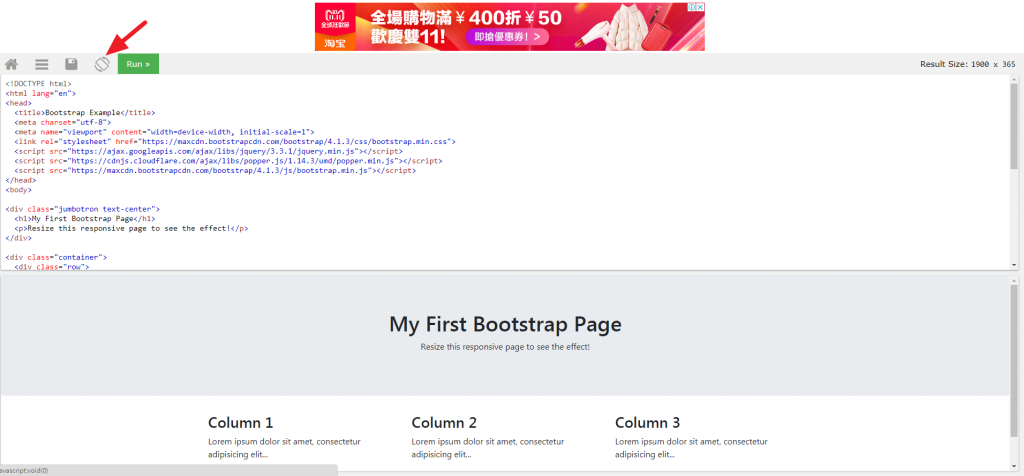Viewport: 1024px width, 476px height.
Task: Click the popper.min.js script line
Action: (x=228, y=161)
